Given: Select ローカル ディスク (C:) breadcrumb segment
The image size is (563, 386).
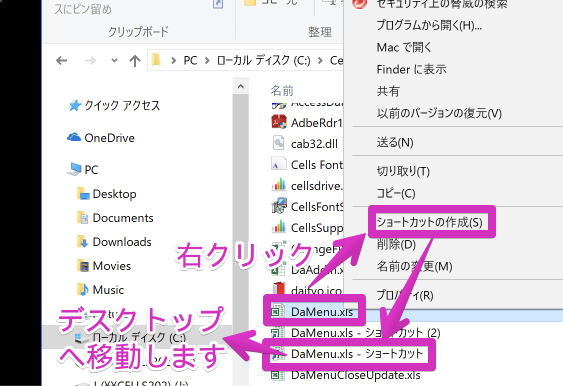Looking at the screenshot, I should 264,60.
